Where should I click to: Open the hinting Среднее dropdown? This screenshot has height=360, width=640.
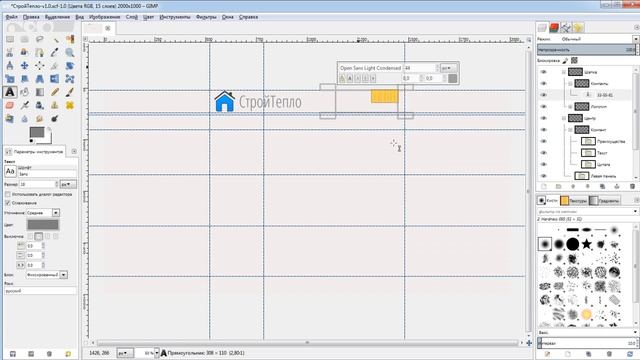click(43, 213)
